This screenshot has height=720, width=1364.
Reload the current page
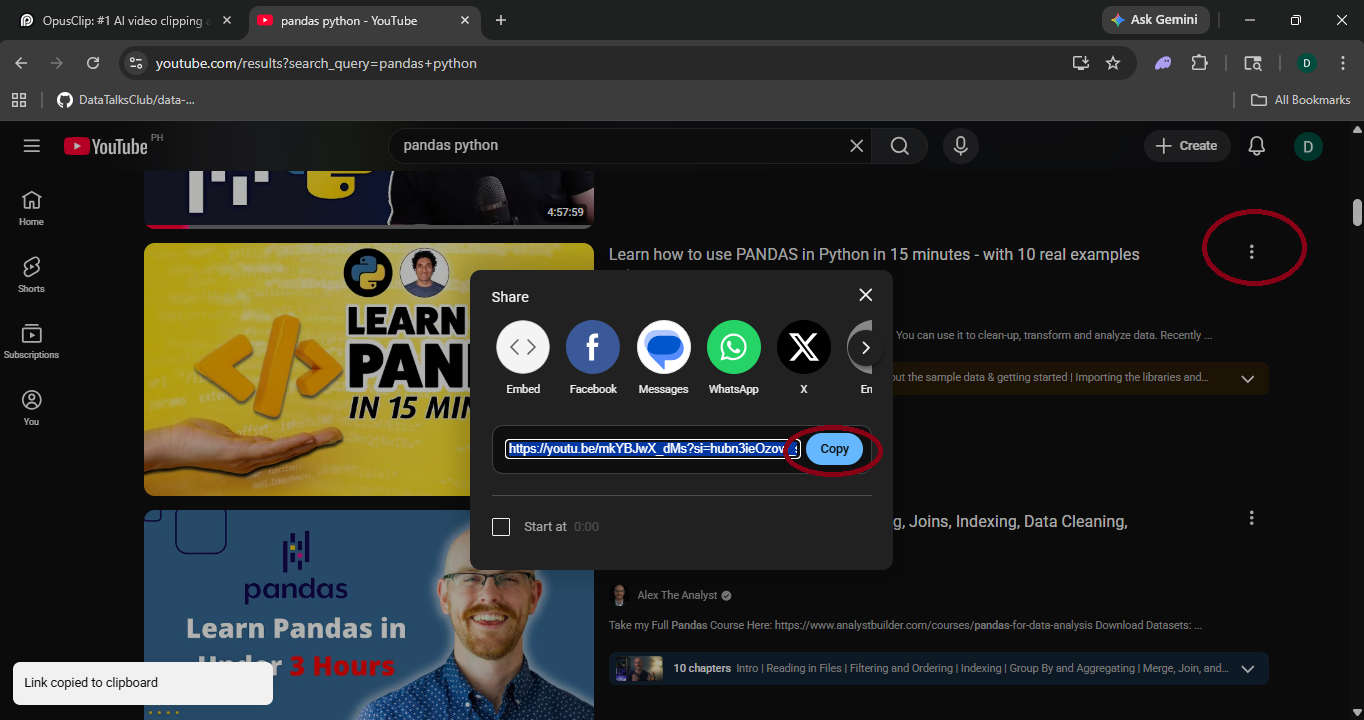click(93, 63)
